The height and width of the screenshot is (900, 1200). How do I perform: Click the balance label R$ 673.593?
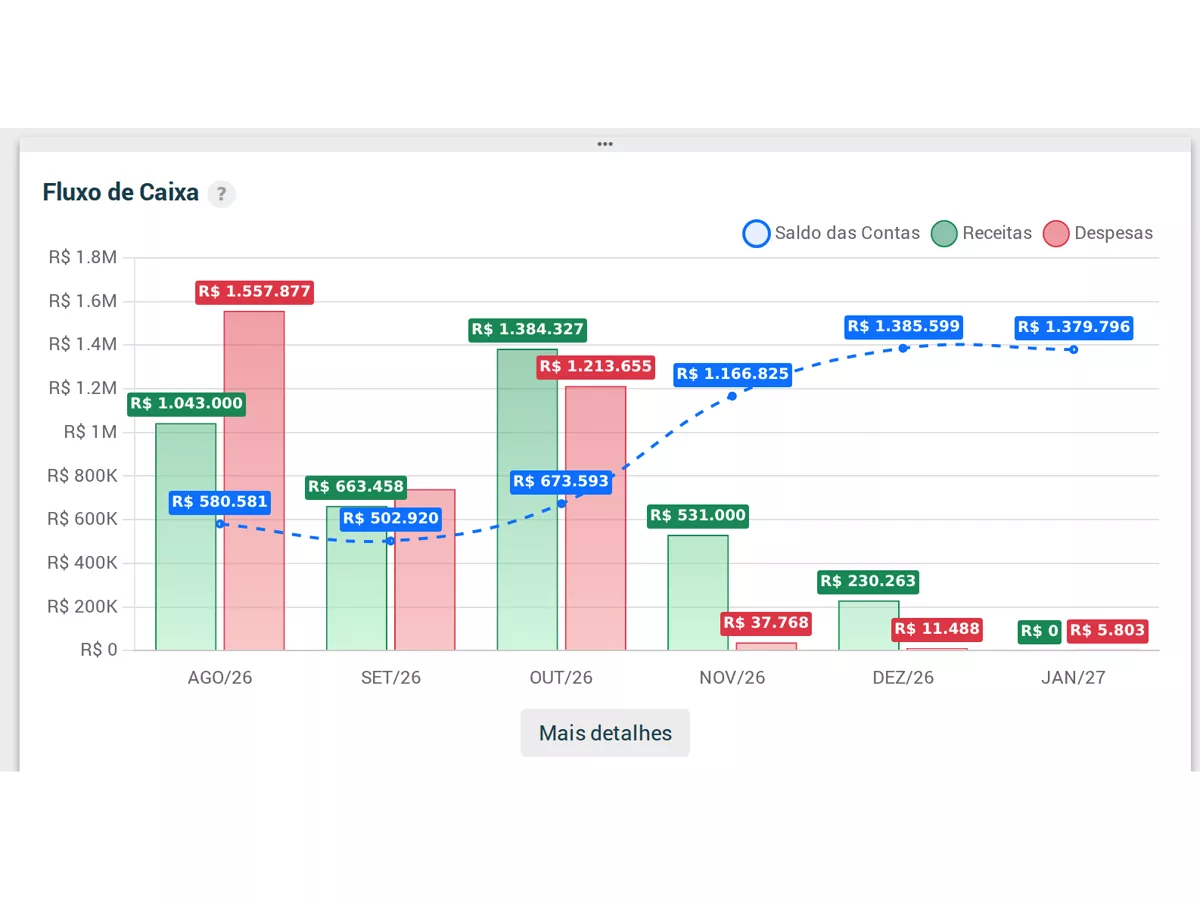(561, 481)
